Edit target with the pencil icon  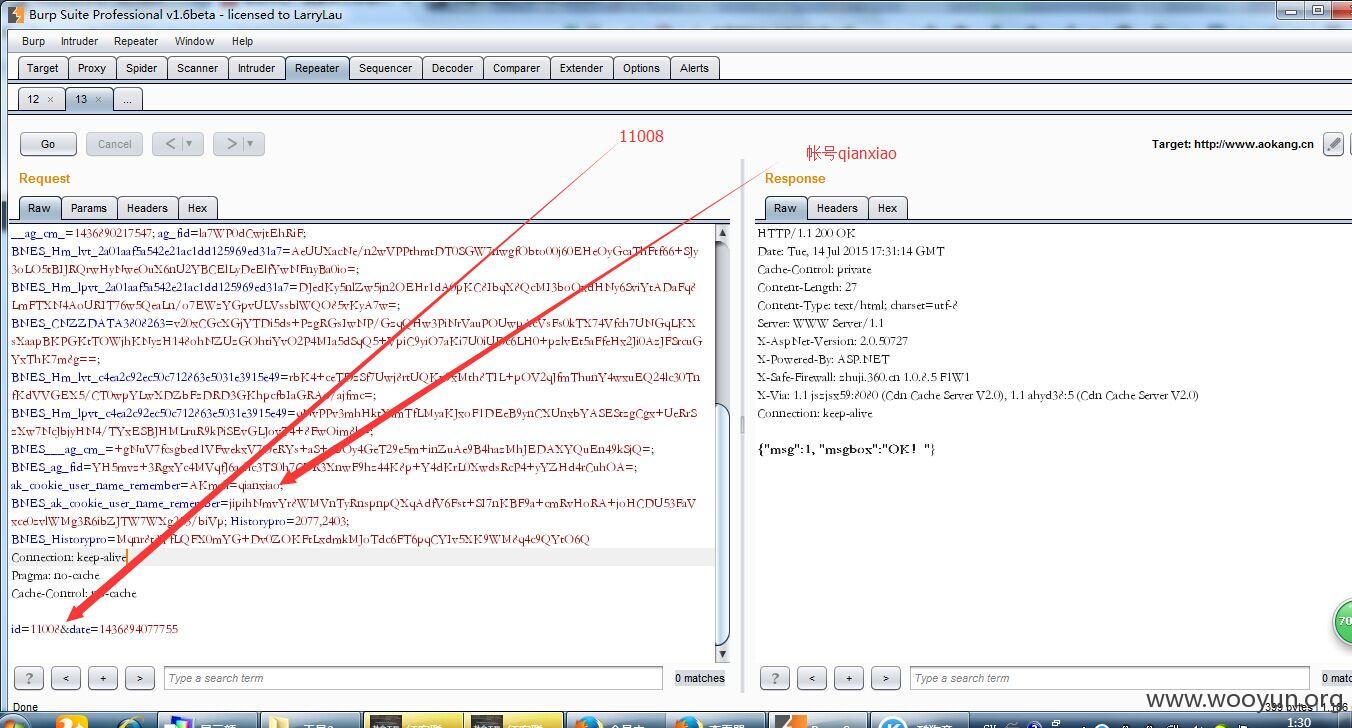pyautogui.click(x=1333, y=144)
